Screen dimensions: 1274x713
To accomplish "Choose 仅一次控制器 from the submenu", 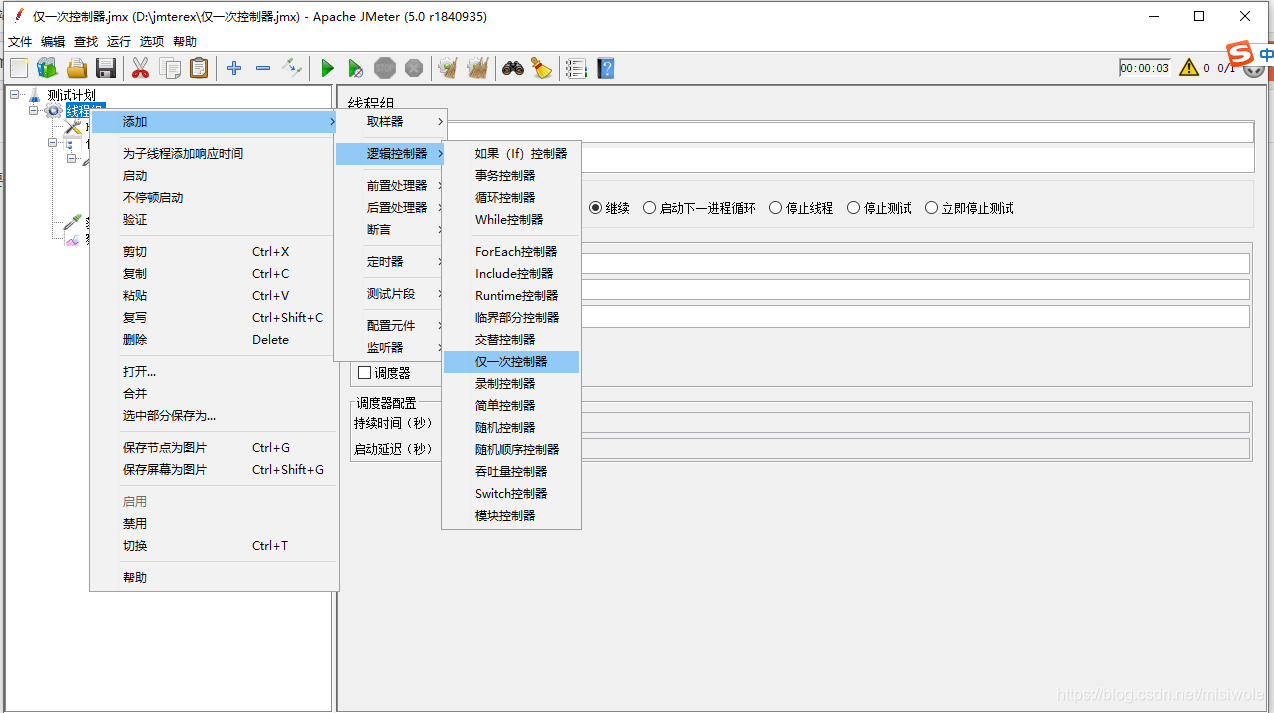I will point(511,361).
